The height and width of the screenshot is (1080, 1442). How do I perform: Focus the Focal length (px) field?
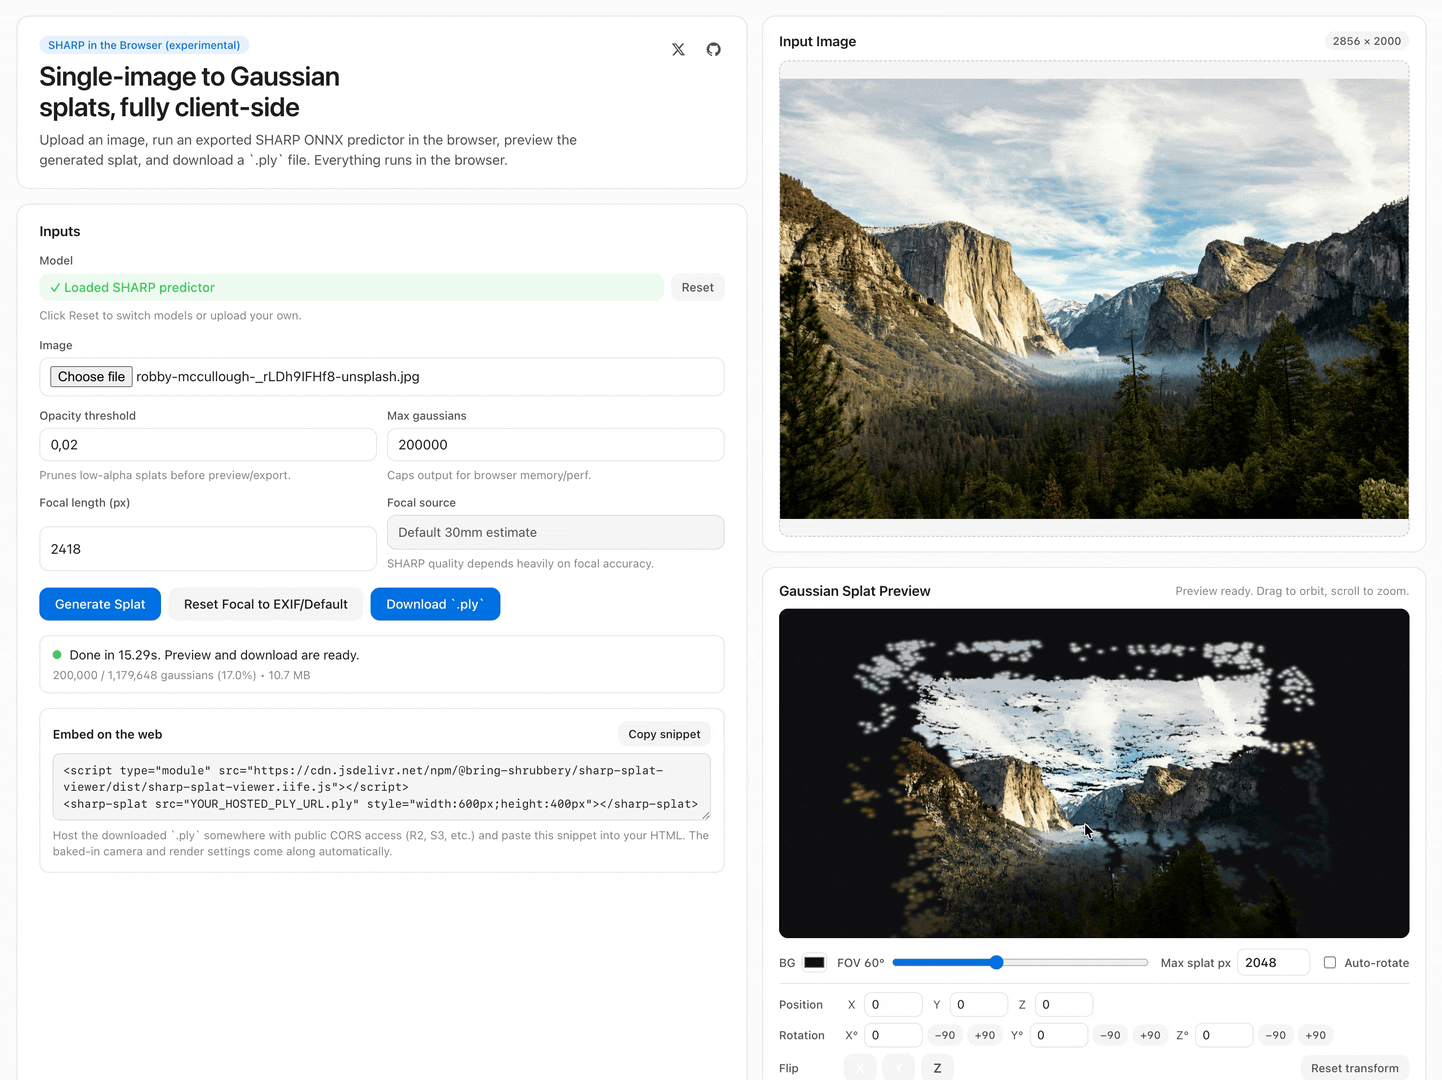coord(208,549)
